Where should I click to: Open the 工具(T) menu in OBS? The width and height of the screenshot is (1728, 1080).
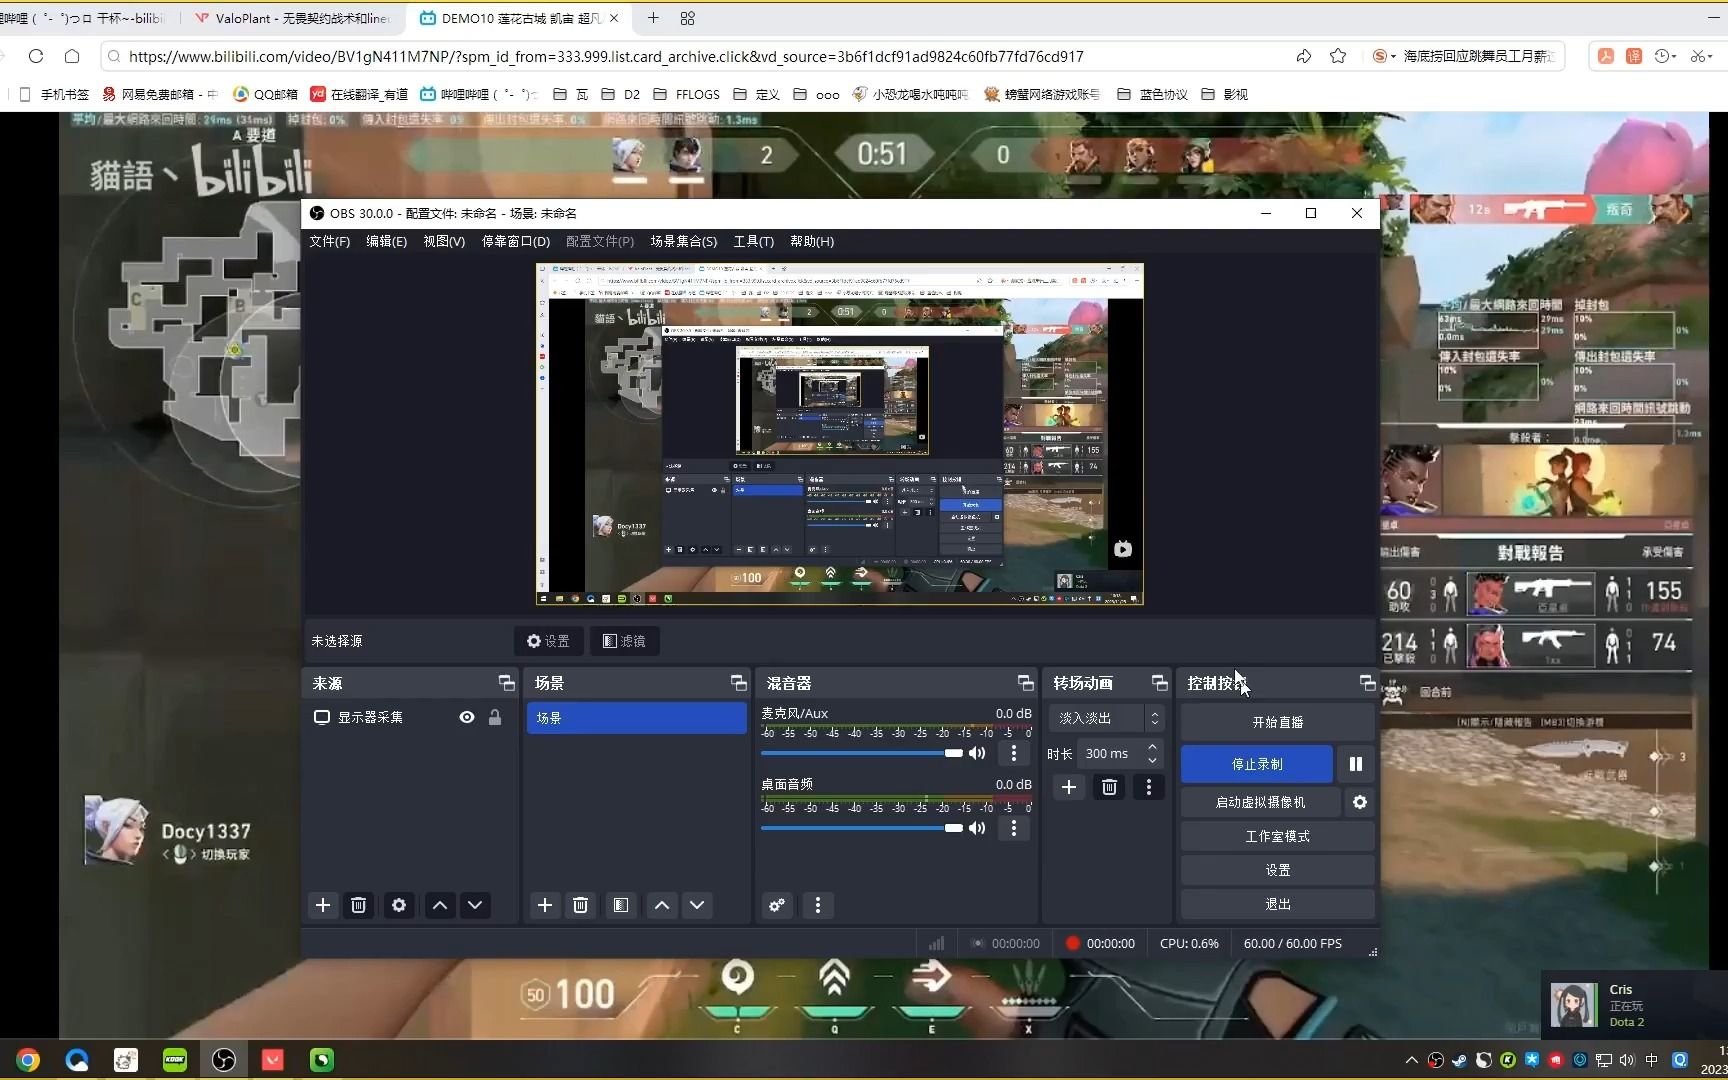click(x=754, y=241)
